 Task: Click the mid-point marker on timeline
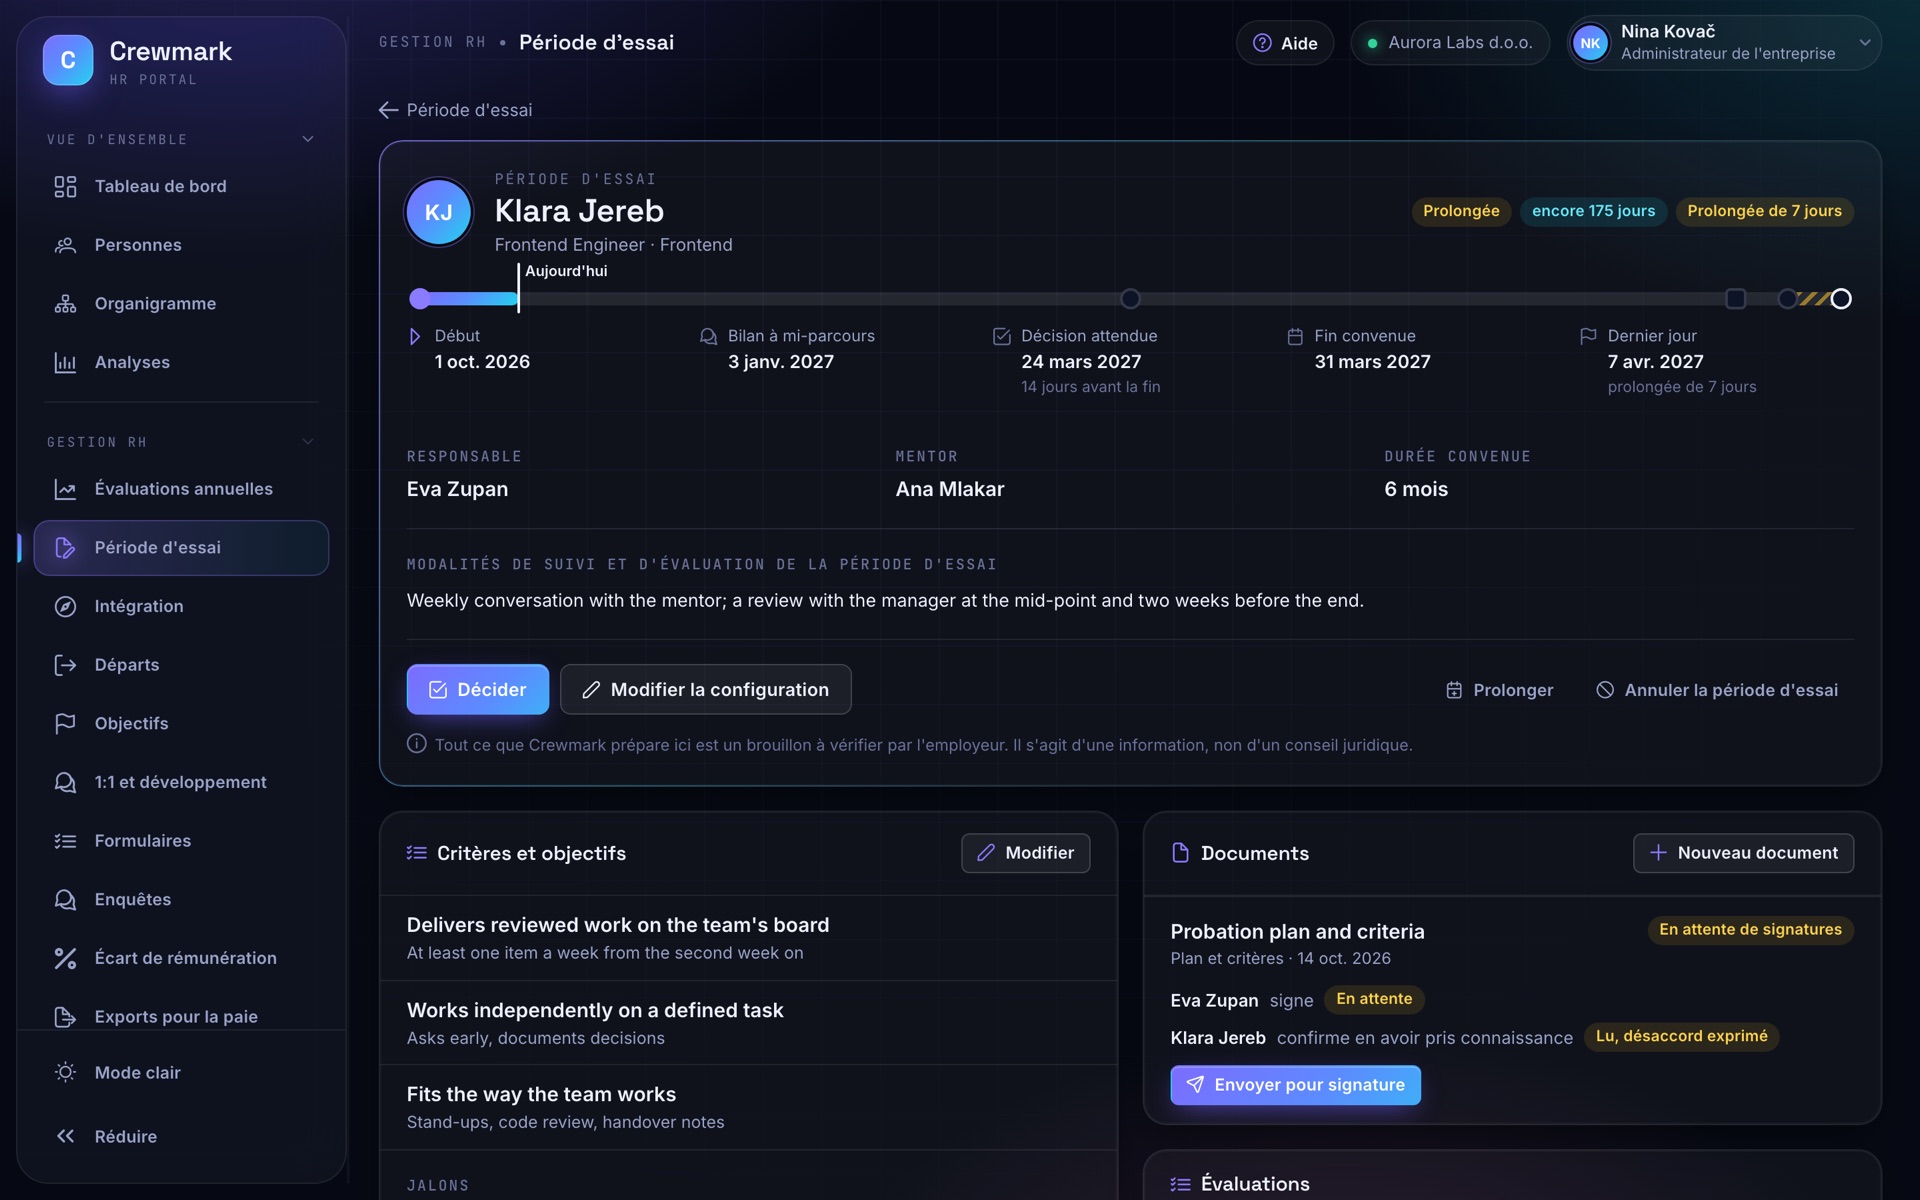click(x=1130, y=299)
